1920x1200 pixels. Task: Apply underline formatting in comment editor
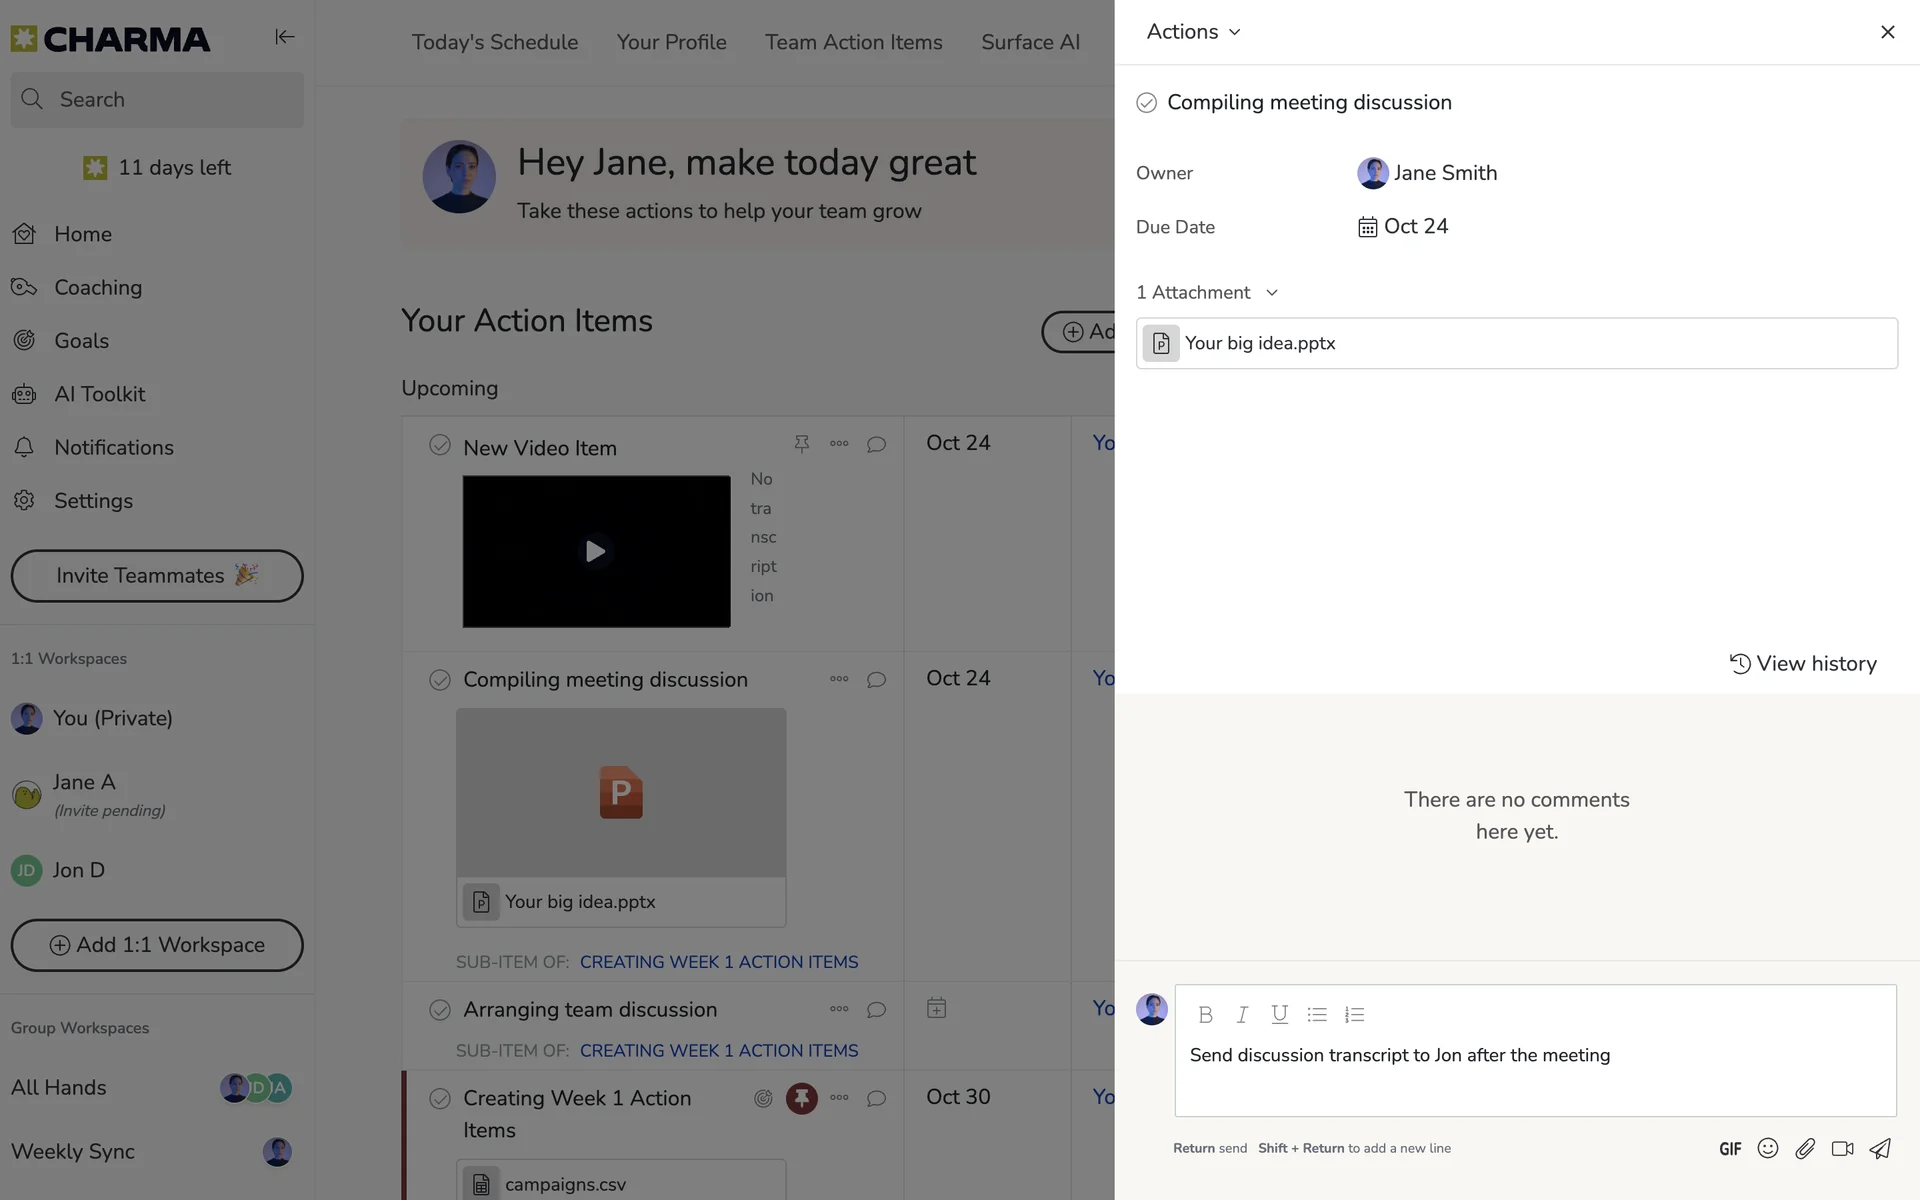click(x=1279, y=1014)
